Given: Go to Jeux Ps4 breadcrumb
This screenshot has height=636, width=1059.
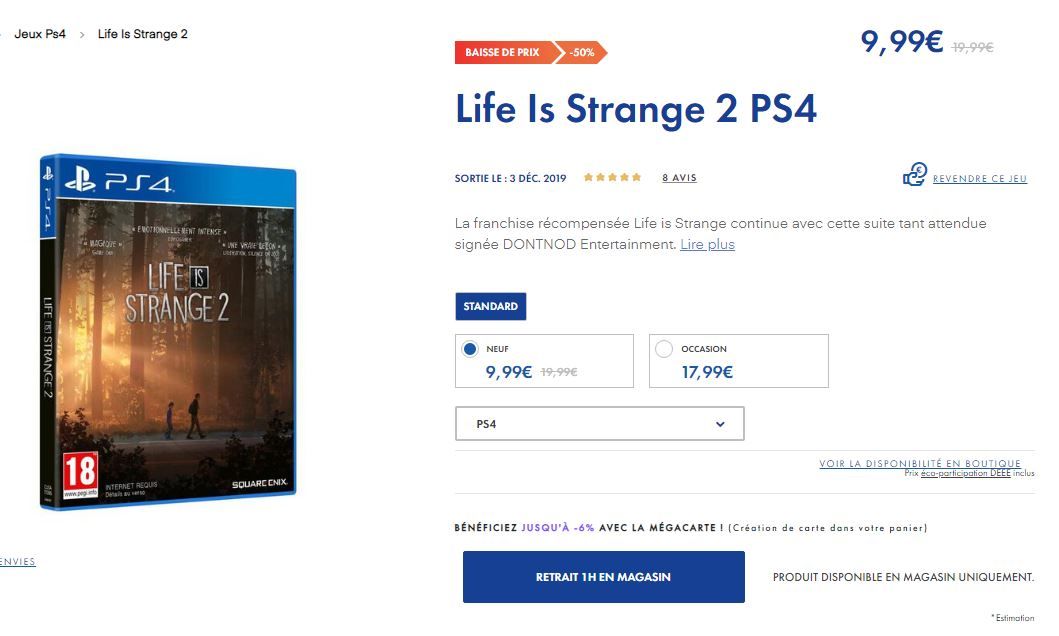Looking at the screenshot, I should click(x=40, y=34).
